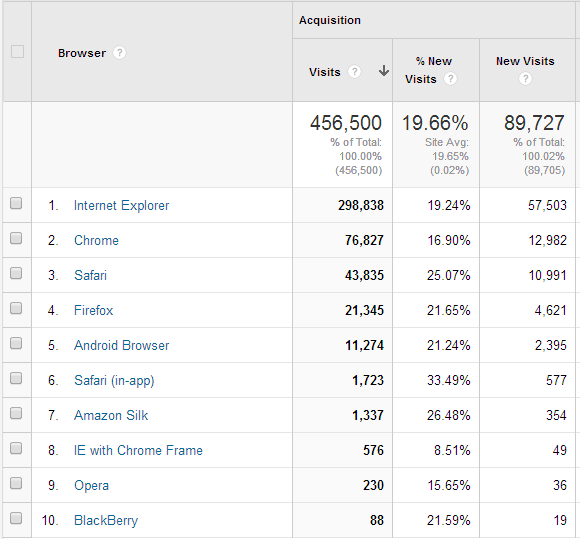The image size is (580, 539).
Task: Select the 1,723 visits cell
Action: (x=368, y=380)
